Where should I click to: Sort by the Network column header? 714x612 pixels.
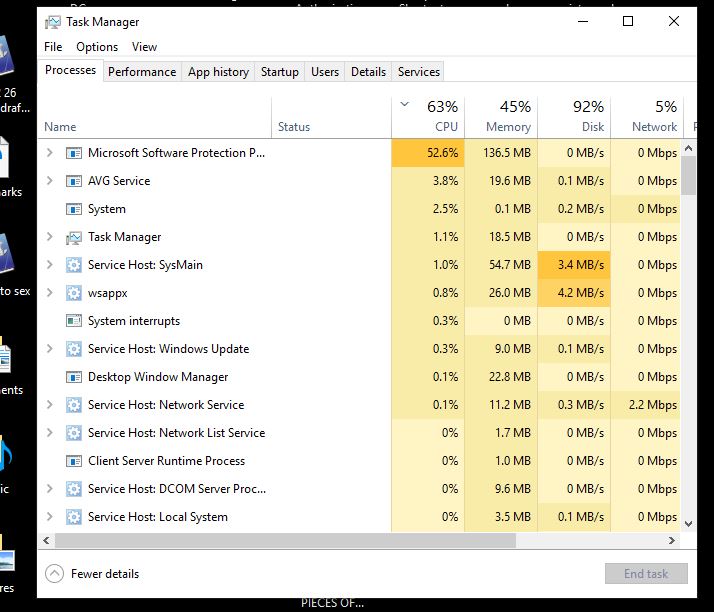click(x=647, y=117)
